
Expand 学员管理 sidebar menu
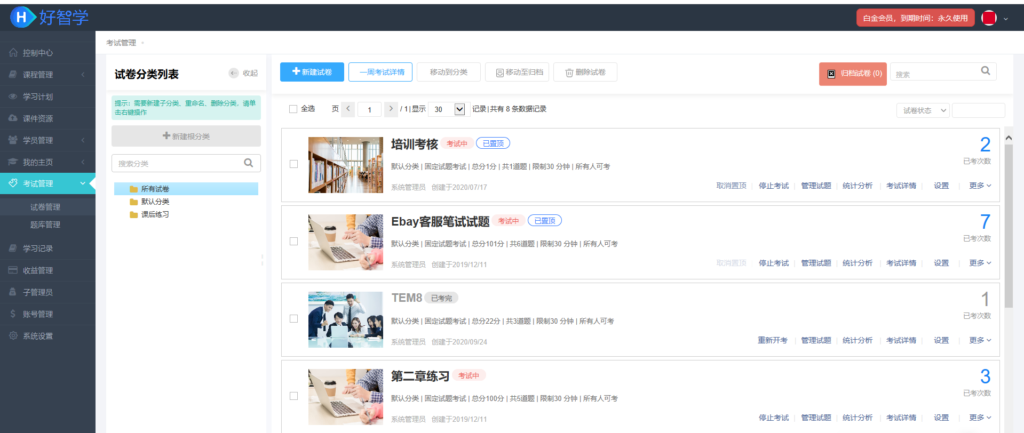83,140
